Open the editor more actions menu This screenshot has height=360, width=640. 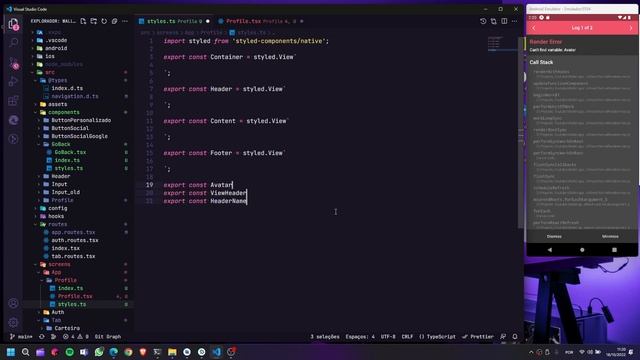[x=515, y=21]
